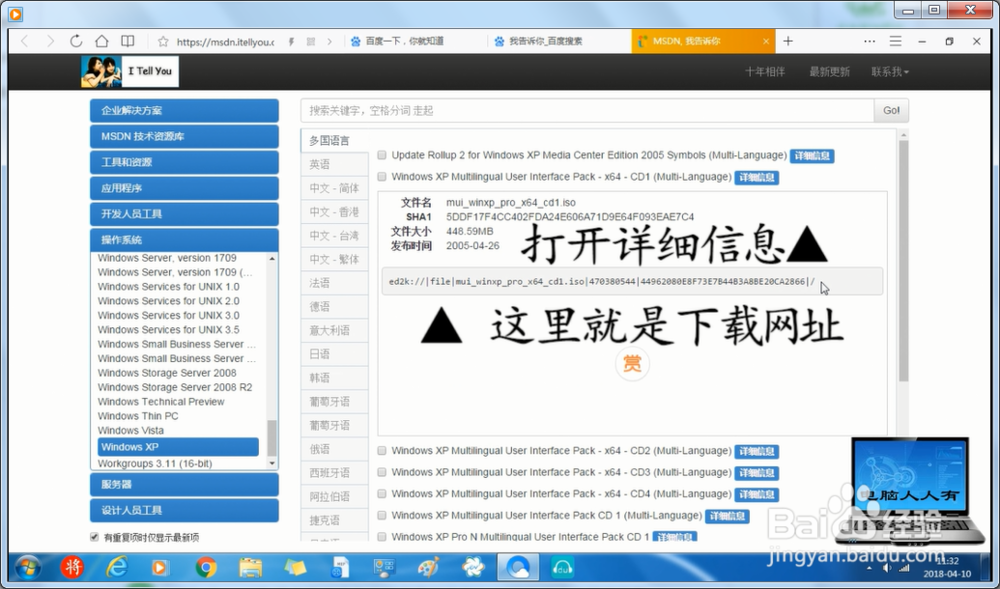The width and height of the screenshot is (1000, 589).
Task: Collapse the 操作系统 category
Action: 184,240
